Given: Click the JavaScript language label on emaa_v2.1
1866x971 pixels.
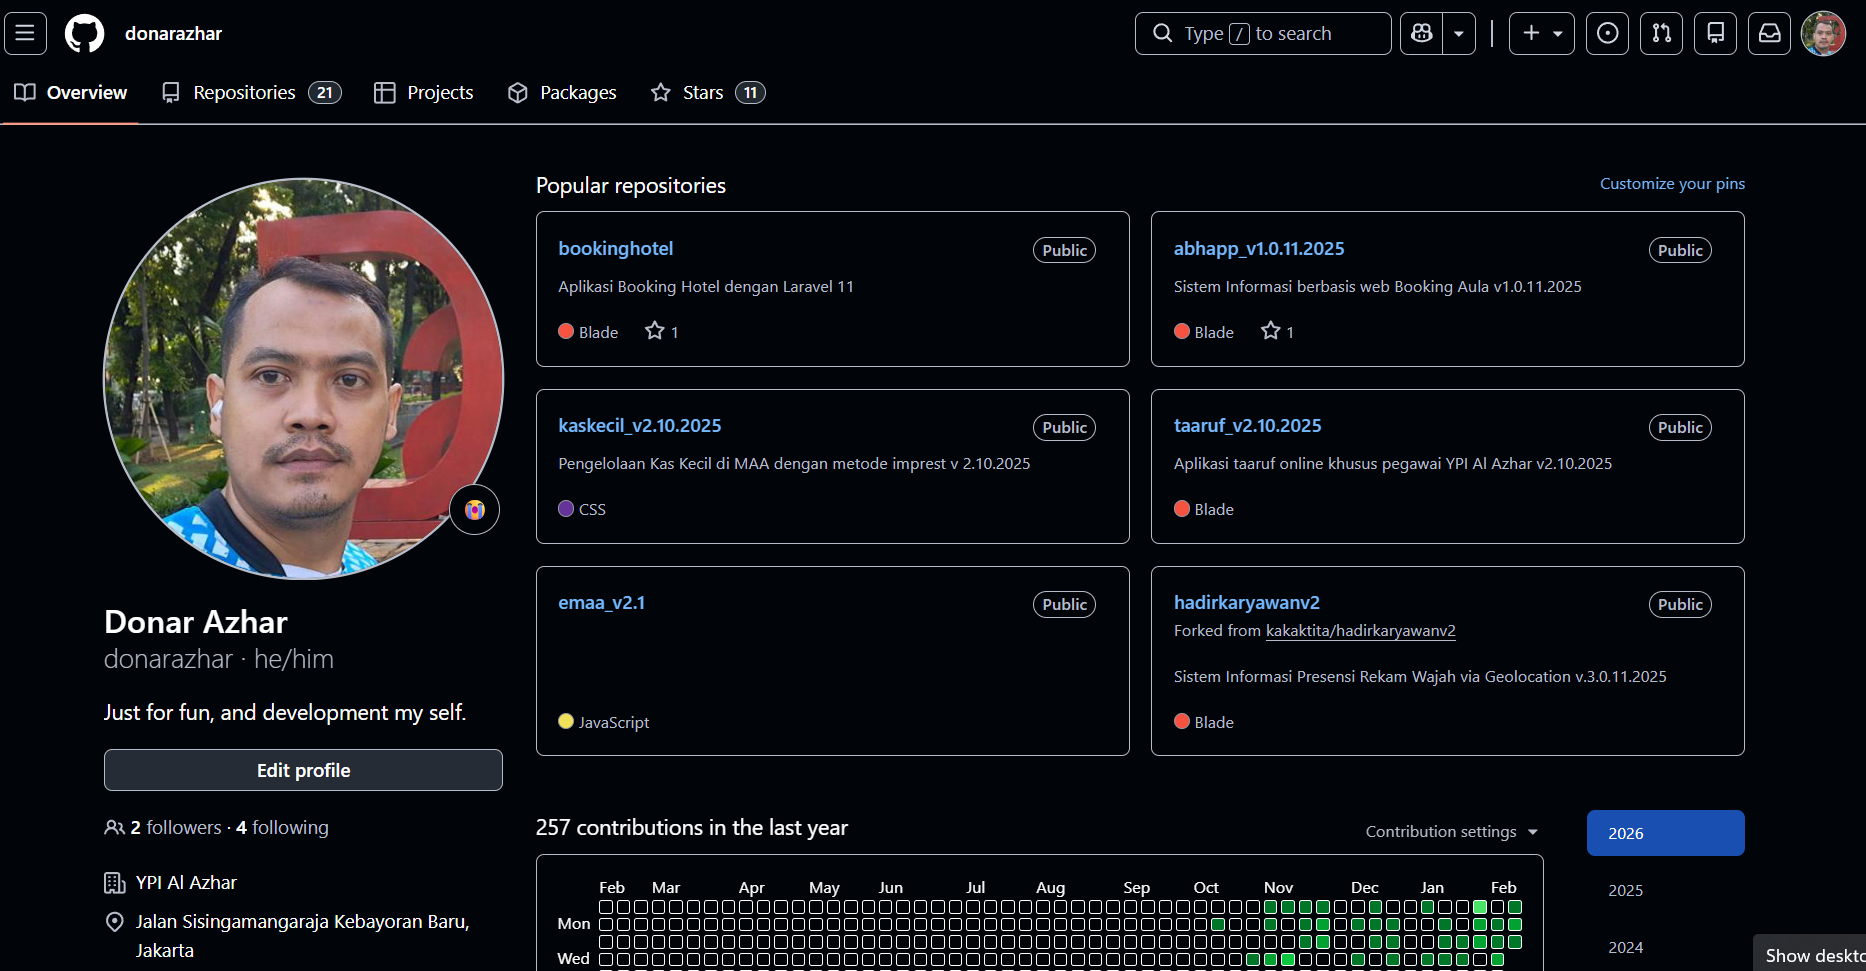Looking at the screenshot, I should point(614,722).
